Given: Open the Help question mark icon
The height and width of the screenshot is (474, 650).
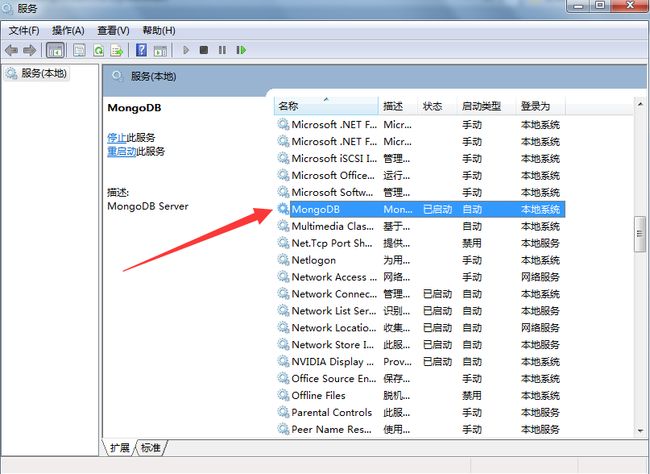Looking at the screenshot, I should (141, 50).
